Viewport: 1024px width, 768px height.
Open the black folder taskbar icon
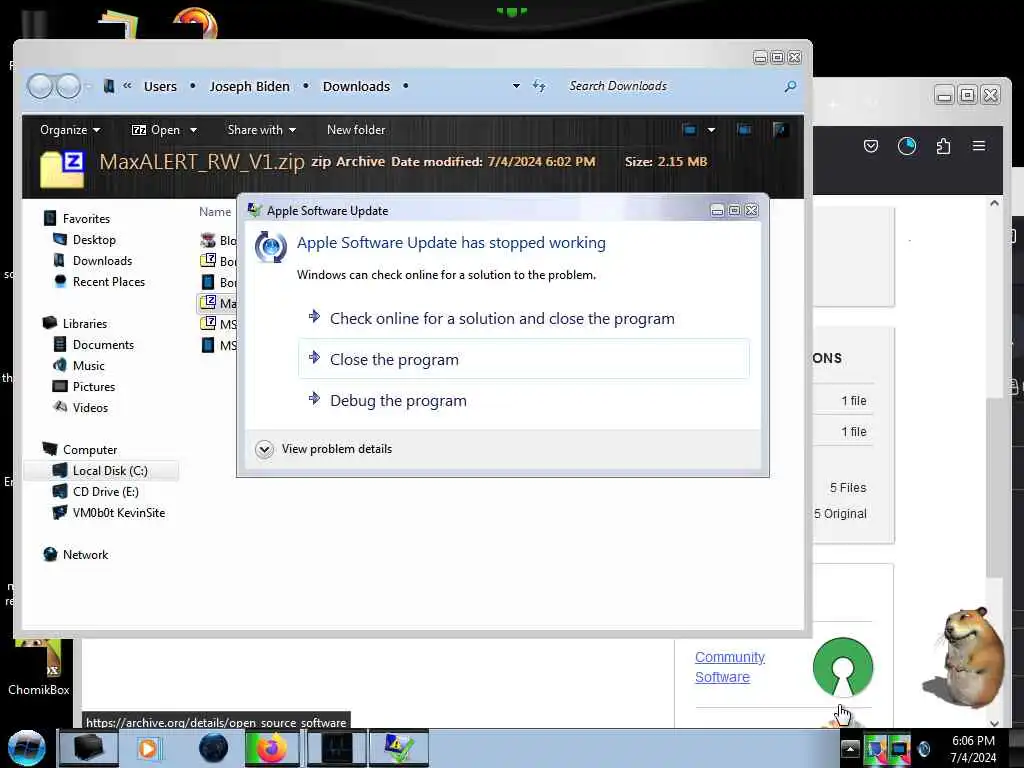[89, 748]
